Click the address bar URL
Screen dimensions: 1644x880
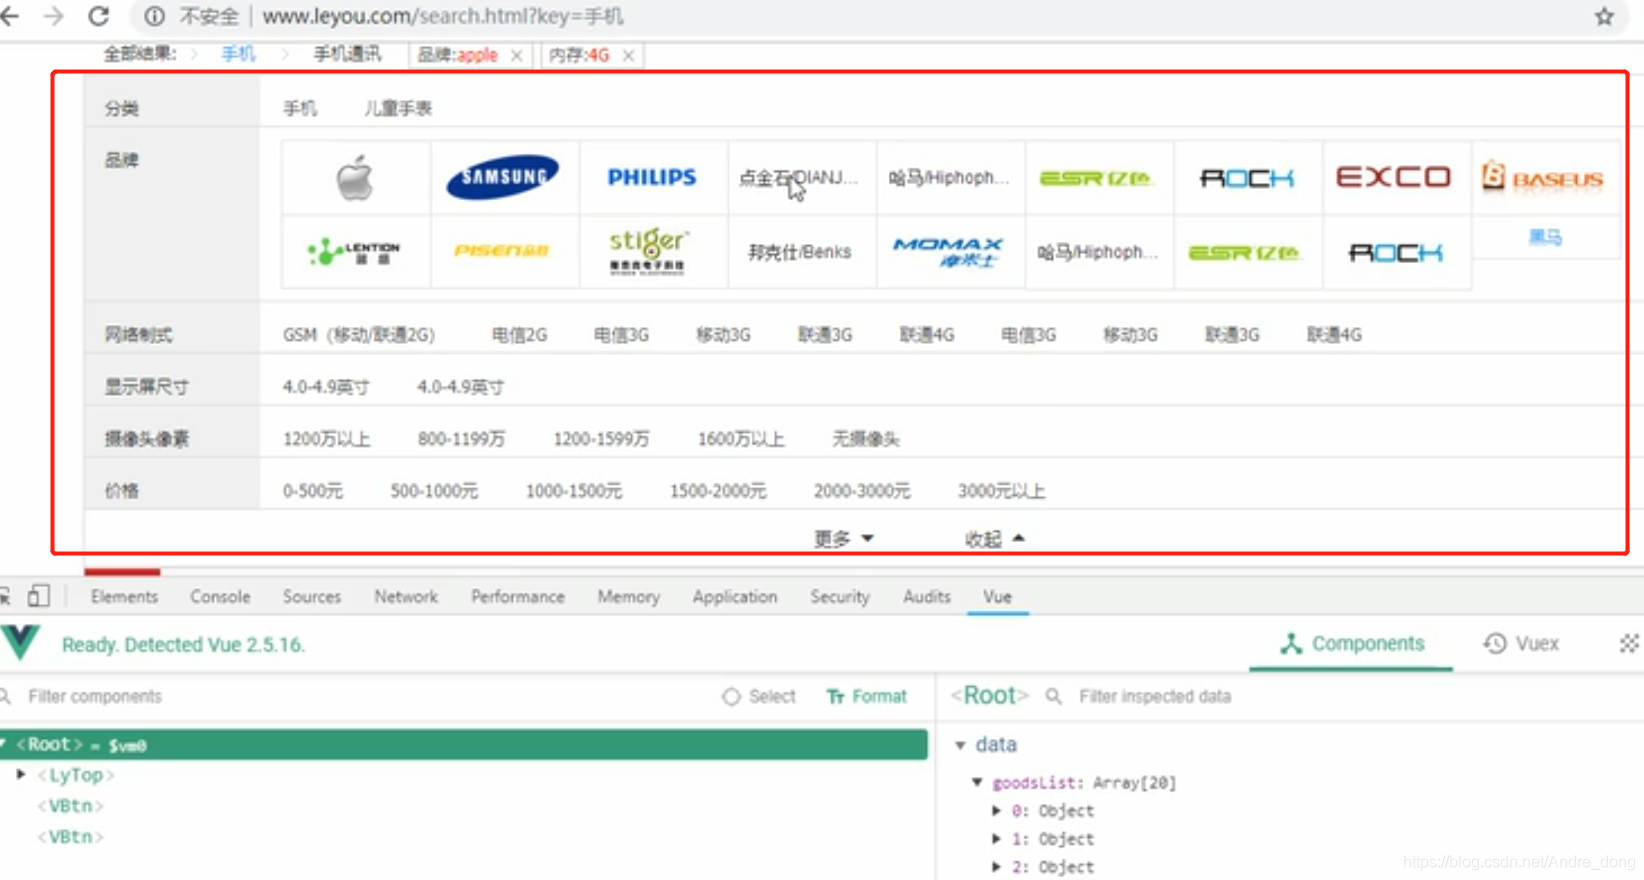tap(442, 16)
